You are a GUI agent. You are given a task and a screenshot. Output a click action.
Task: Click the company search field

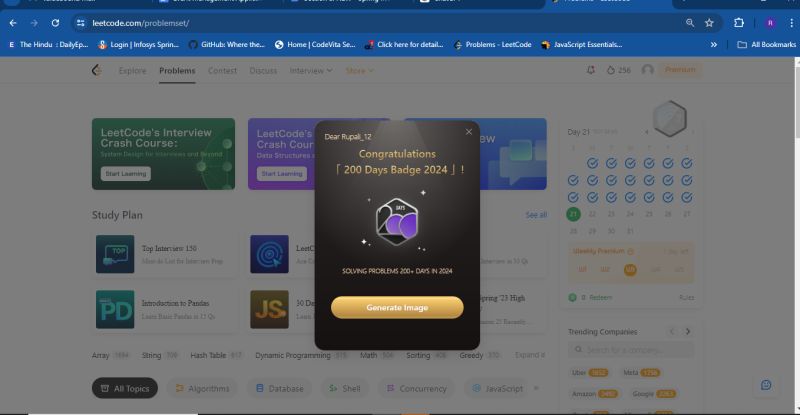click(x=631, y=350)
